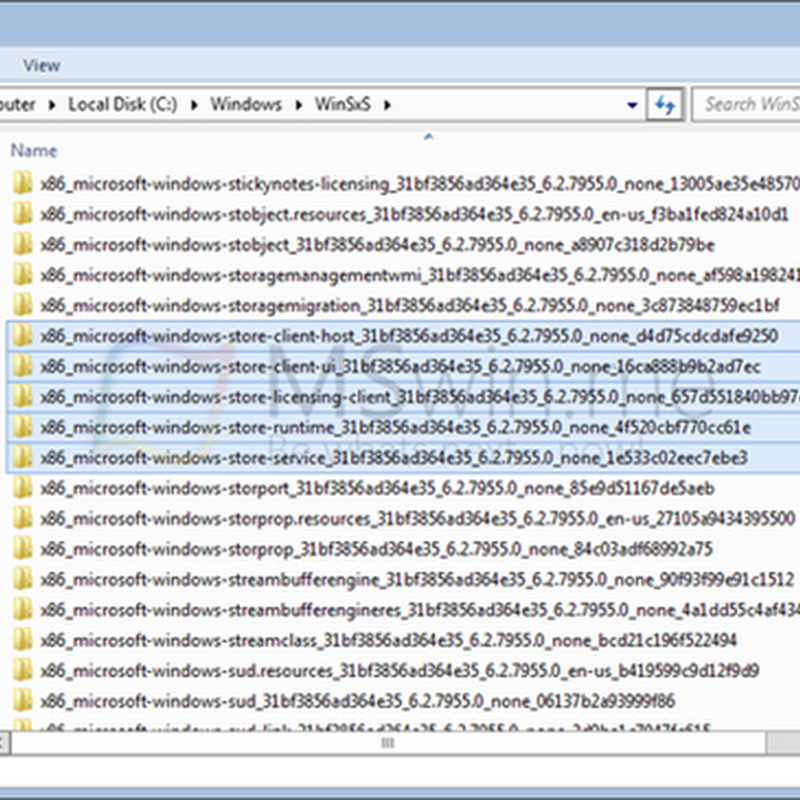Image resolution: width=800 pixels, height=800 pixels.
Task: Expand the arrow after Local Disk (C:)
Action: click(194, 105)
